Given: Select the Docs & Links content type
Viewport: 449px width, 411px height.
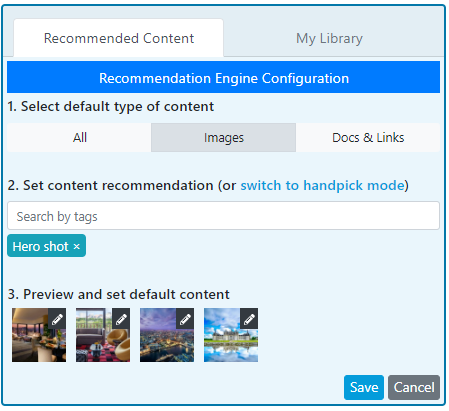Looking at the screenshot, I should (368, 138).
